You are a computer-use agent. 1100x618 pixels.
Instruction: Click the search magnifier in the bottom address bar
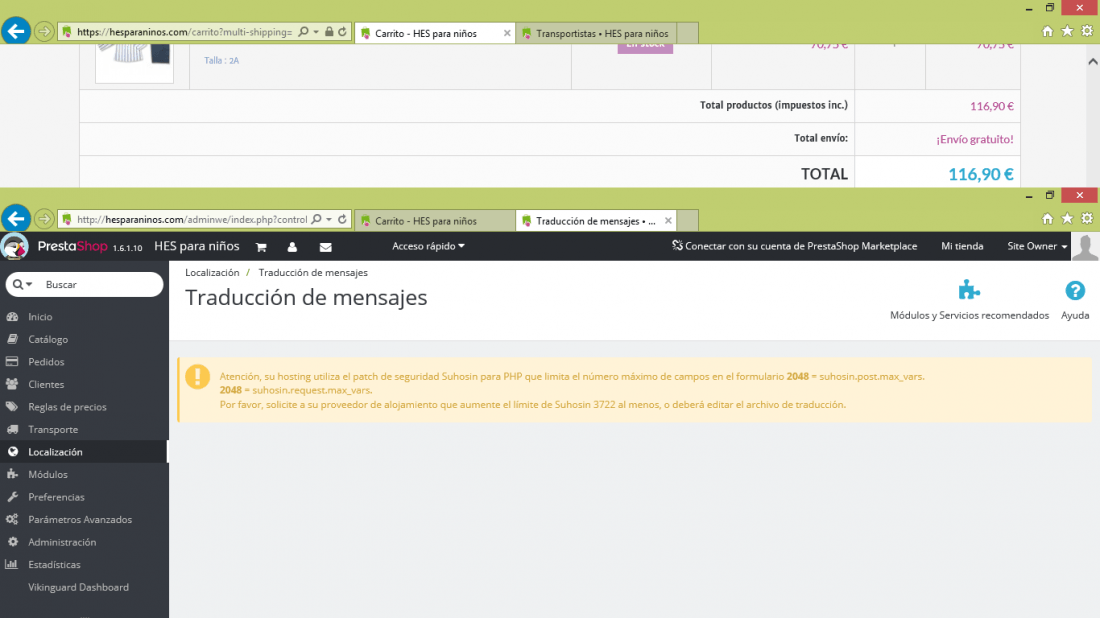(x=316, y=219)
